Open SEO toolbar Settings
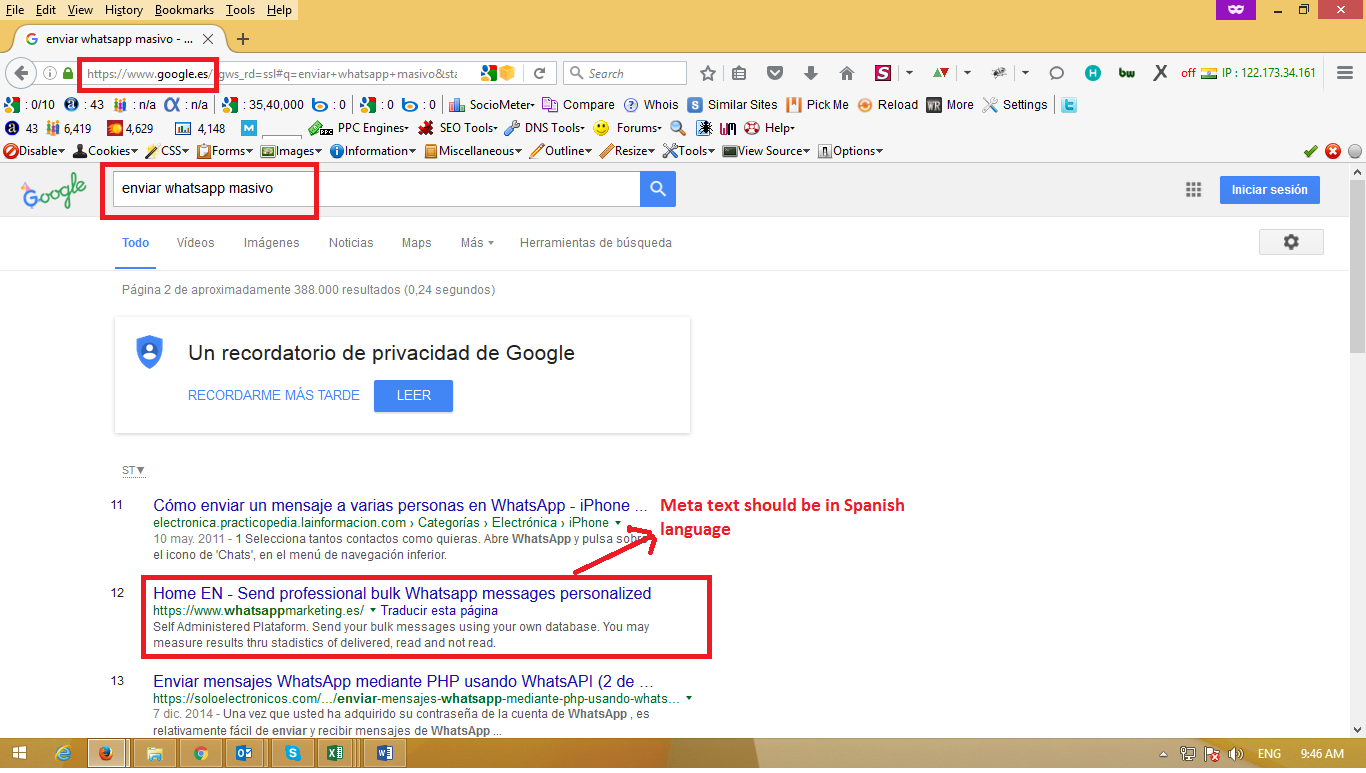1366x773 pixels. [x=1015, y=105]
